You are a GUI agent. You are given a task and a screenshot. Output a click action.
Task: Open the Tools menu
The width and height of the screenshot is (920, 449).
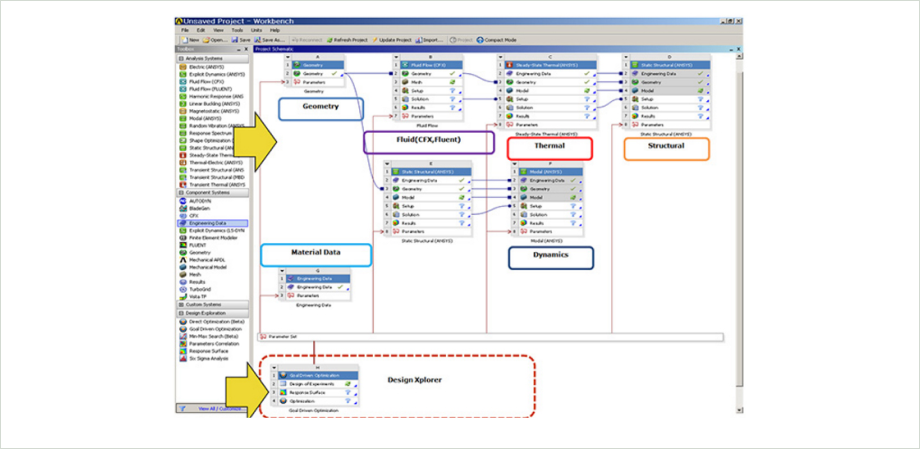(x=237, y=30)
